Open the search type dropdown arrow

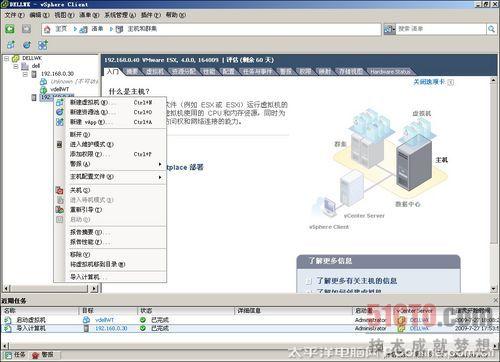[x=394, y=29]
